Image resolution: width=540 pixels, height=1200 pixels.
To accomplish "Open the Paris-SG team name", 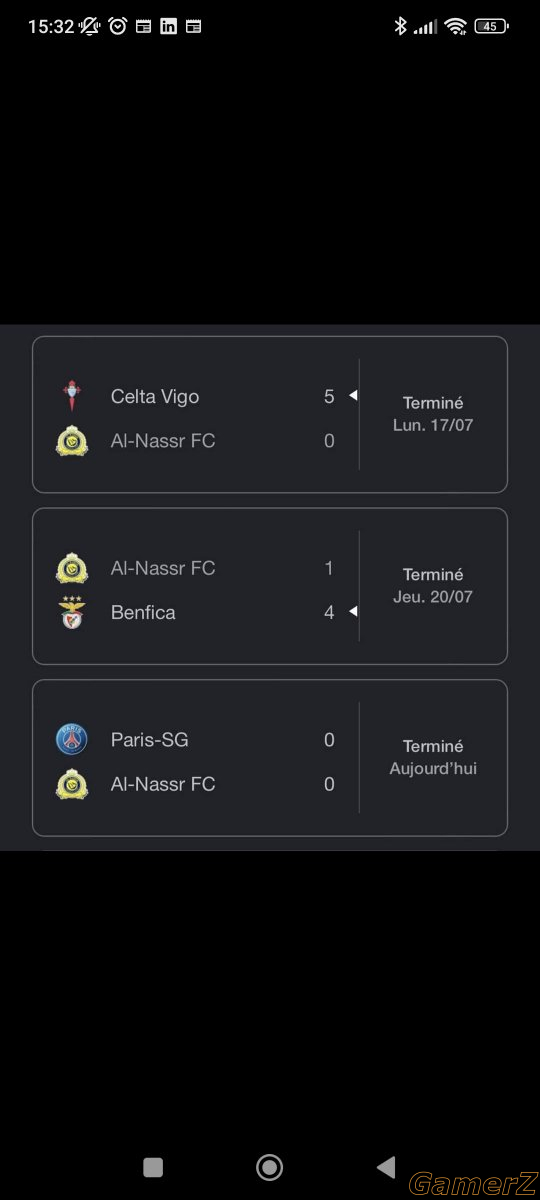I will coord(149,740).
